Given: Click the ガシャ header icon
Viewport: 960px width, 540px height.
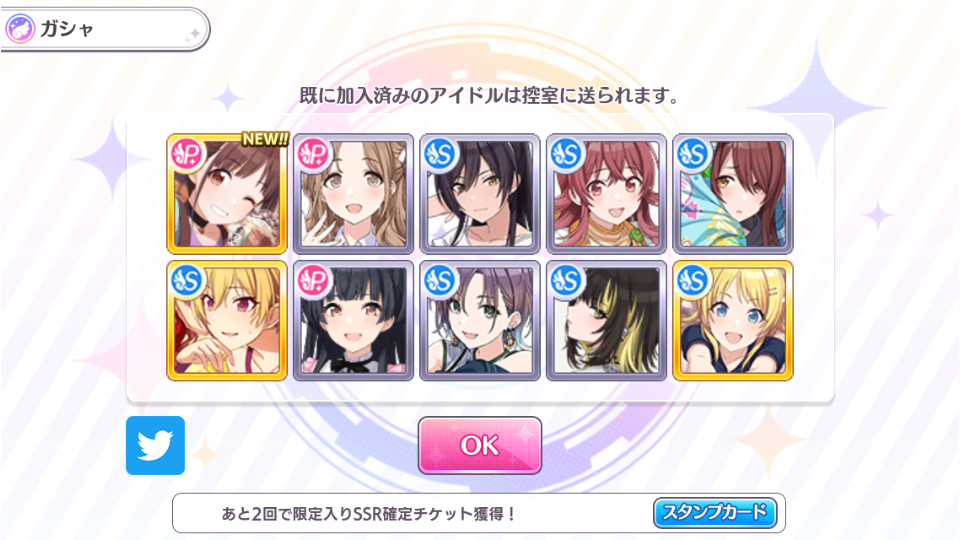Looking at the screenshot, I should [x=20, y=29].
